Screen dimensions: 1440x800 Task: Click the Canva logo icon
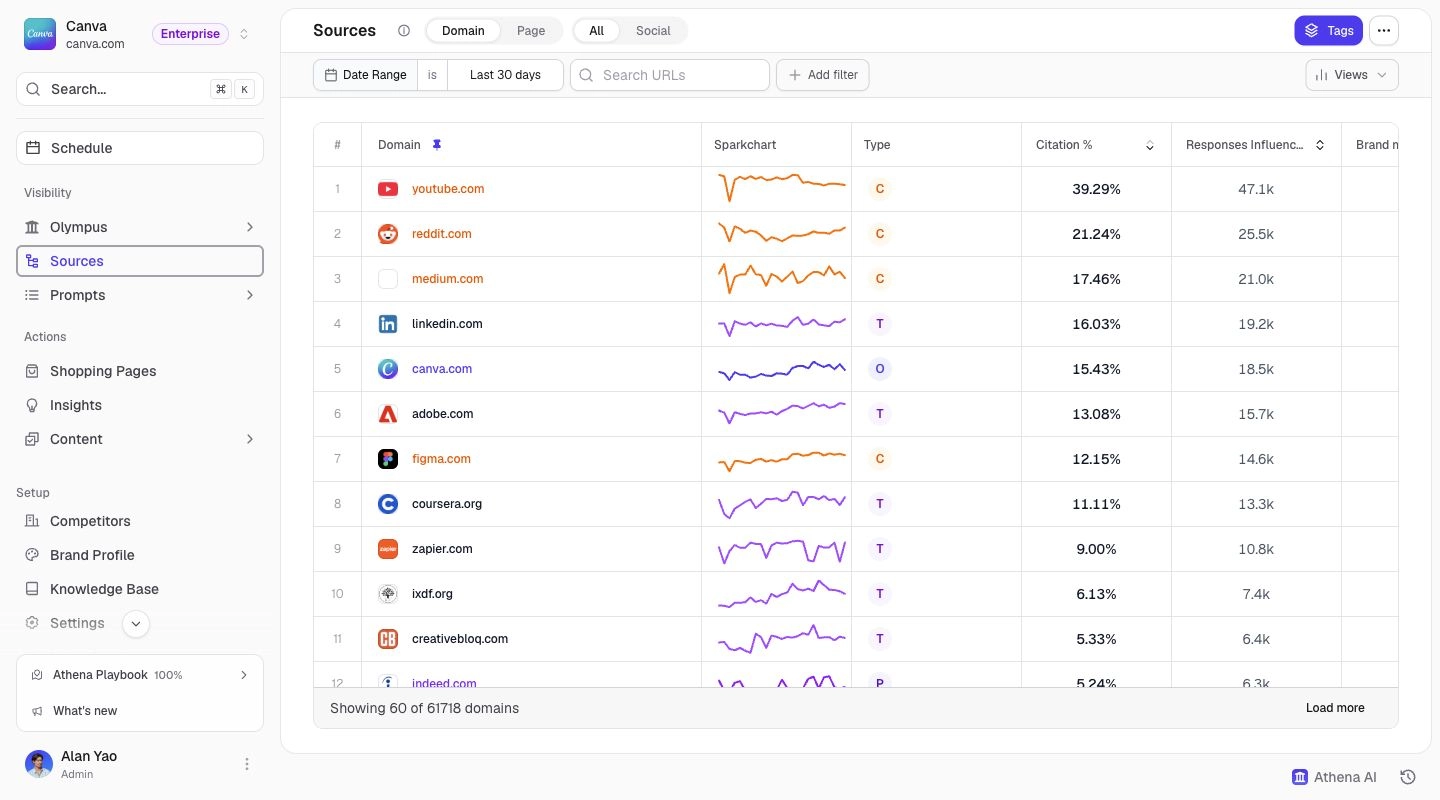point(40,34)
